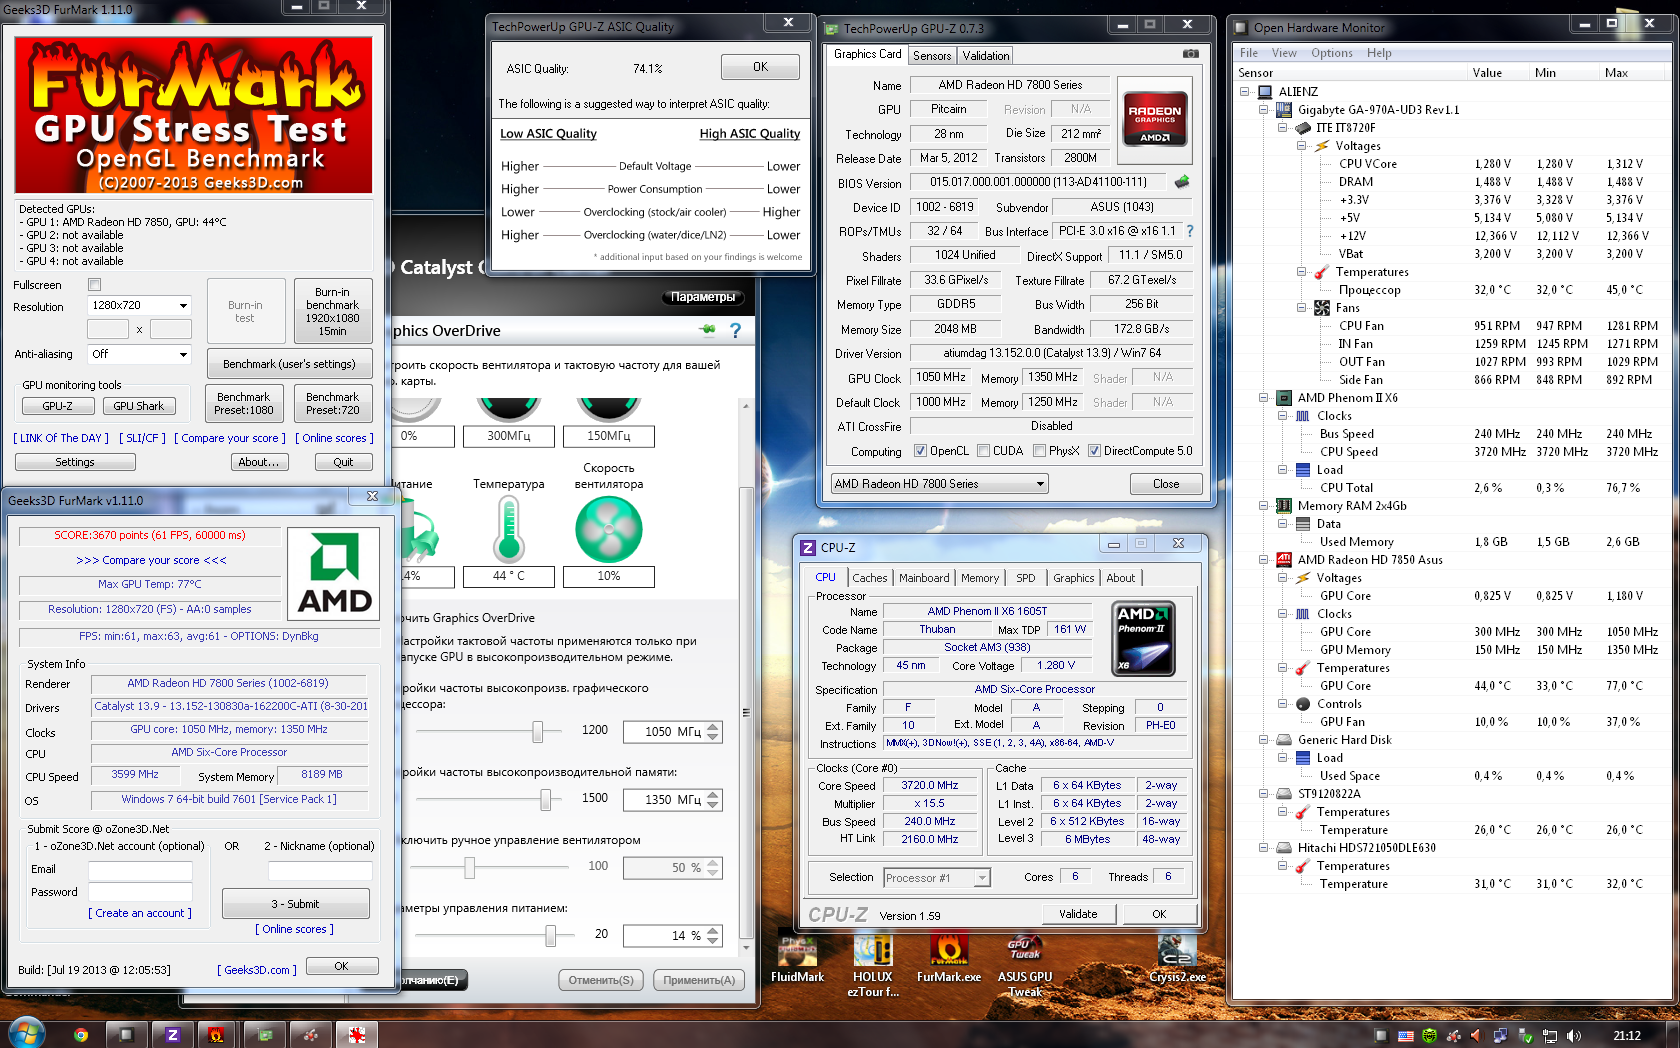
Task: Click the Email field in Submit Score
Action: pyautogui.click(x=140, y=870)
